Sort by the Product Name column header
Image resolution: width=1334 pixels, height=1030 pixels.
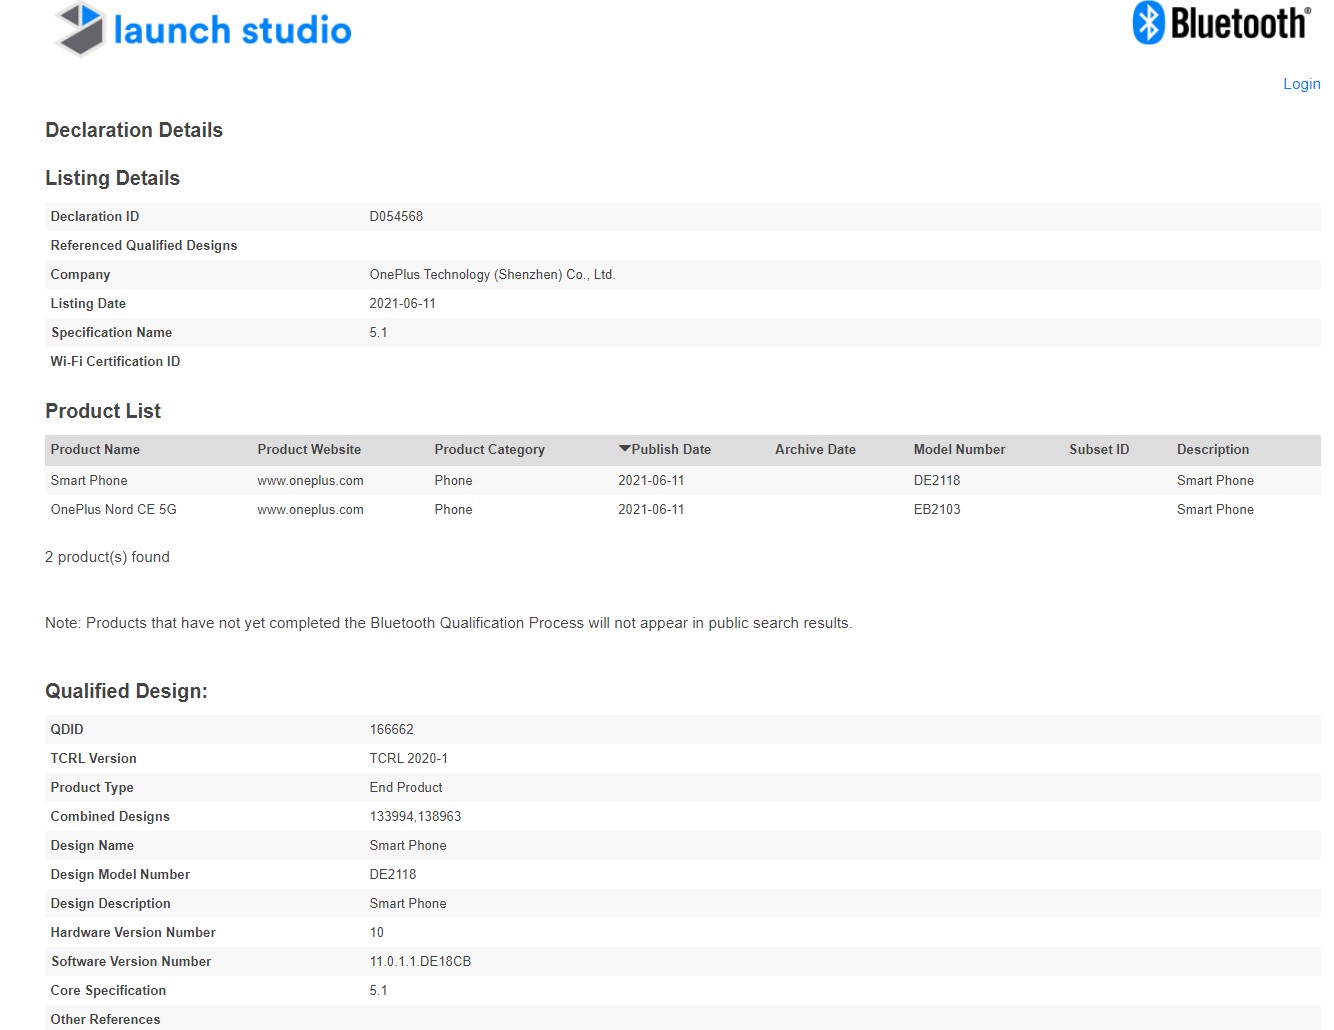coord(95,449)
